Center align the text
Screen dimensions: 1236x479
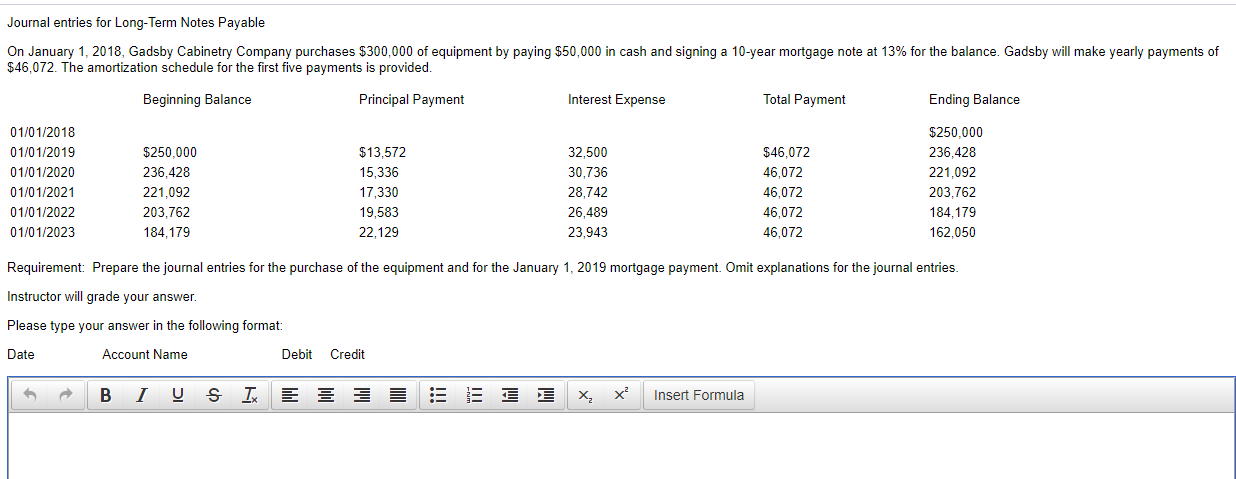point(324,395)
